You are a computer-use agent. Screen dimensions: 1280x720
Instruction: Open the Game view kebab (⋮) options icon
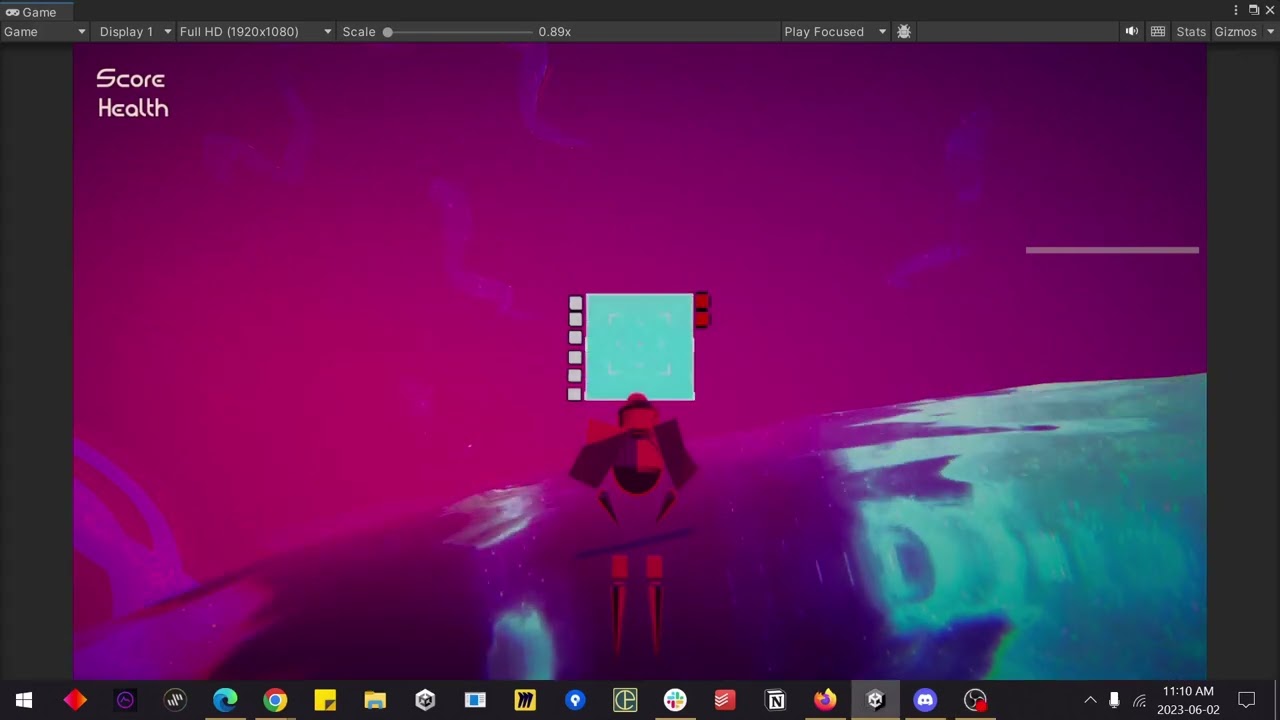click(1236, 9)
